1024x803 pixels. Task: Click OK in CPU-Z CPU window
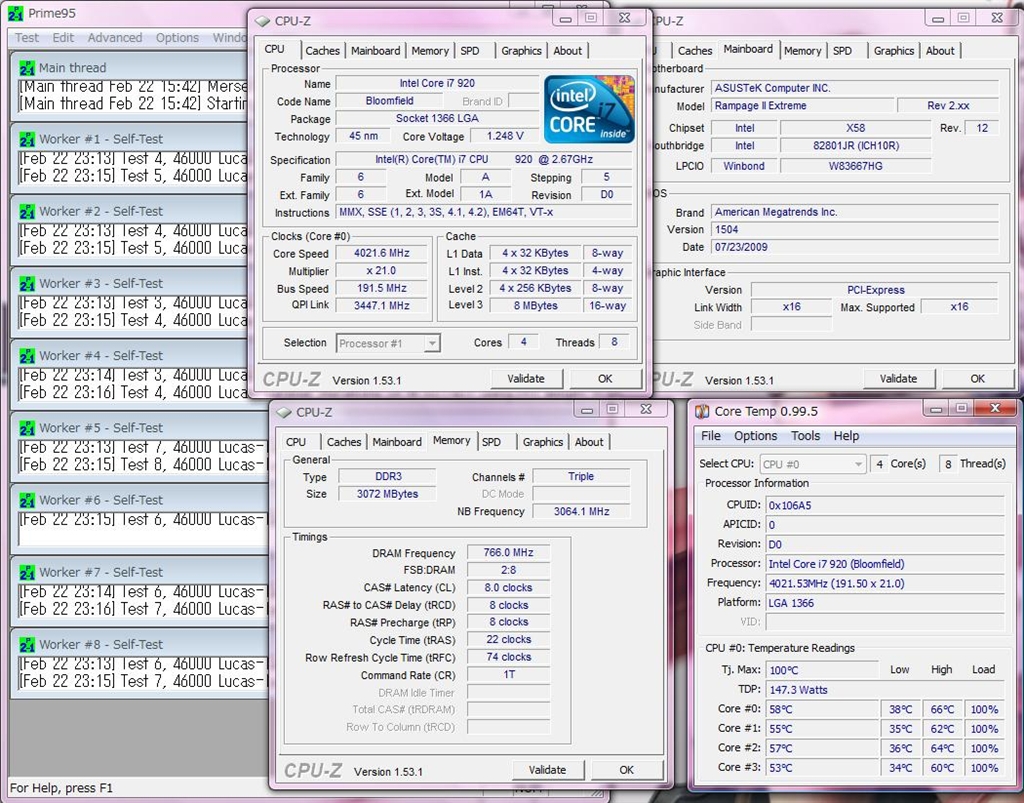coord(605,379)
